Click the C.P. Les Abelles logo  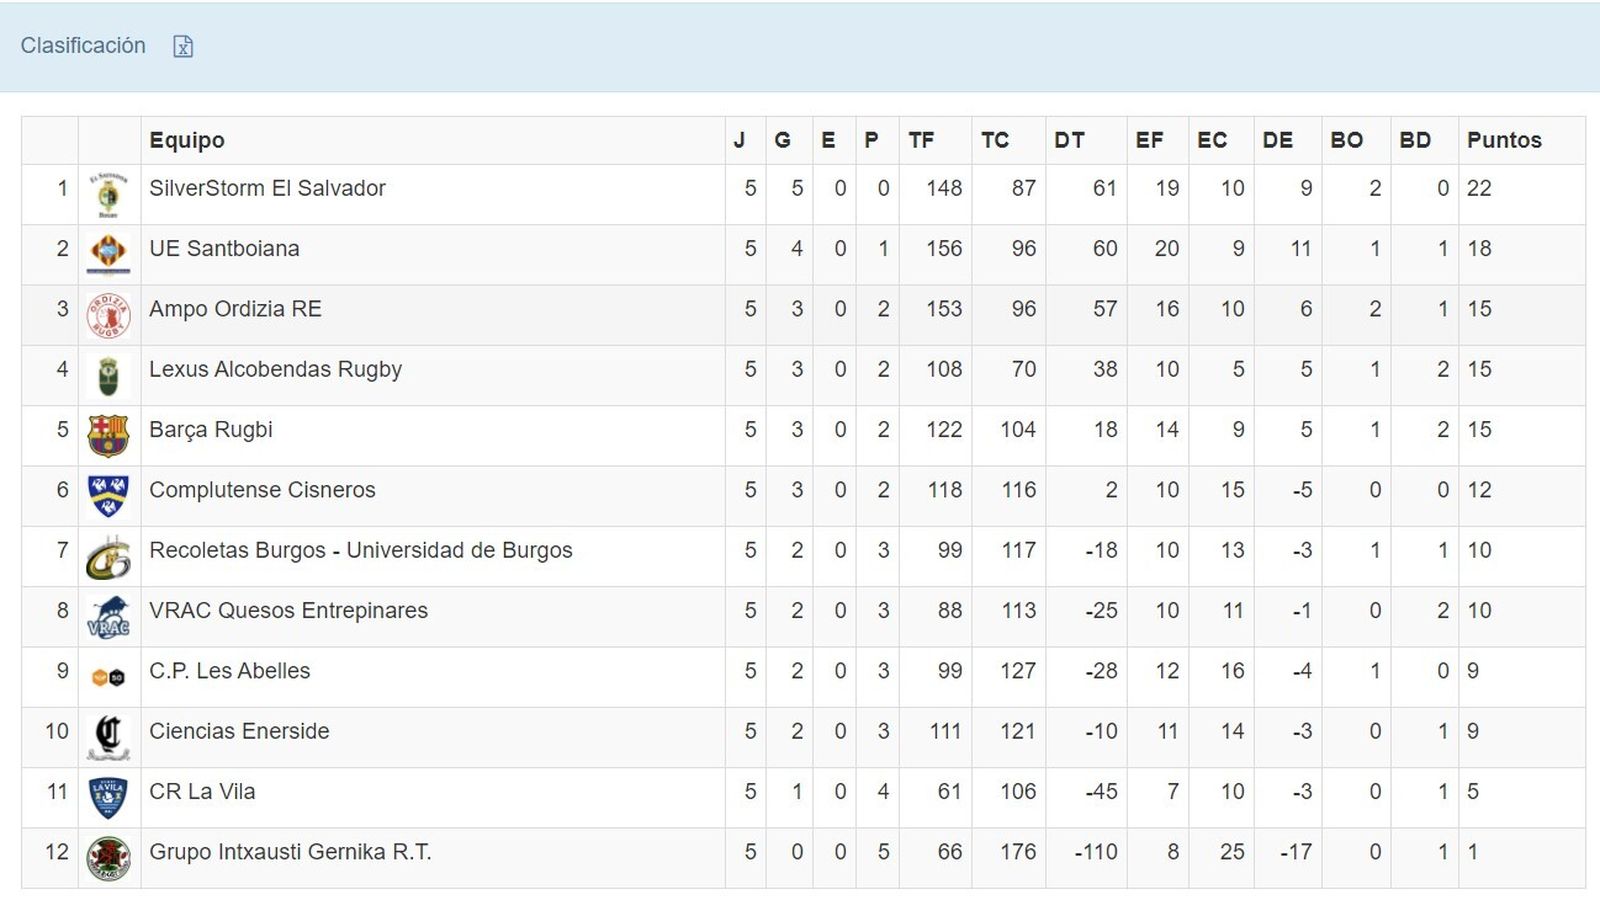pyautogui.click(x=108, y=678)
